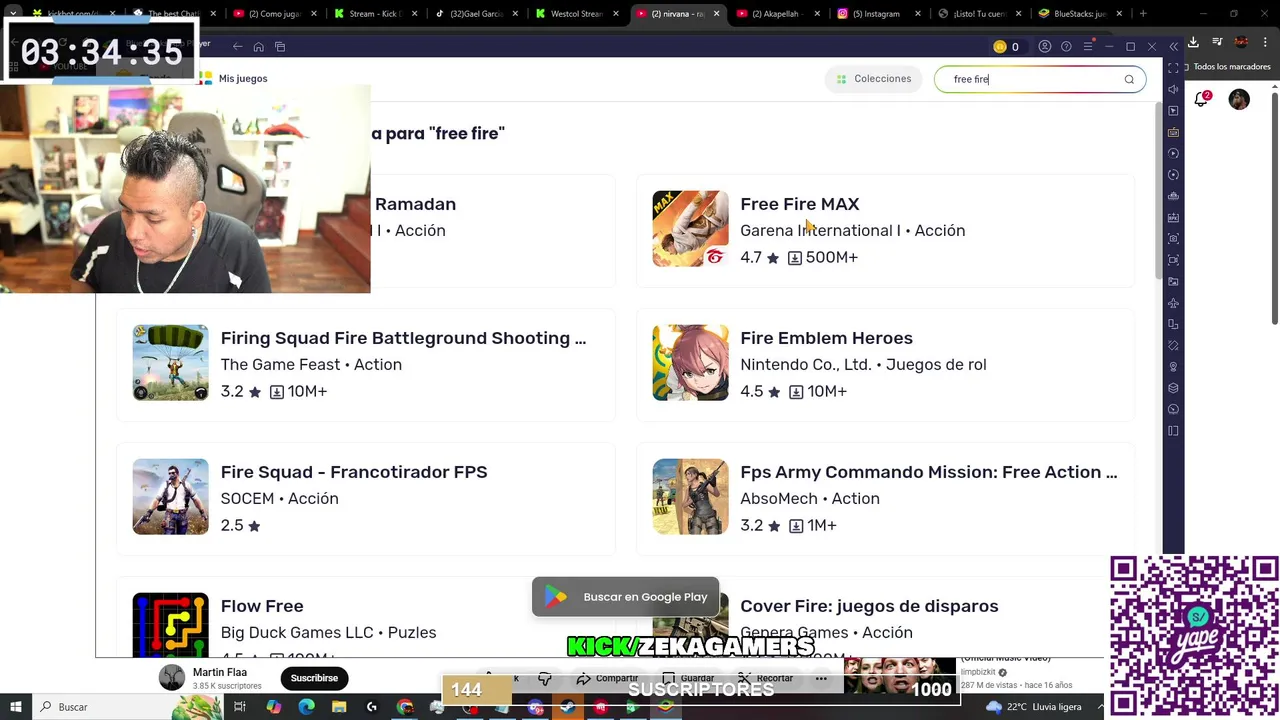Go to BlueStacks home icon
1280x720 pixels.
[x=258, y=47]
